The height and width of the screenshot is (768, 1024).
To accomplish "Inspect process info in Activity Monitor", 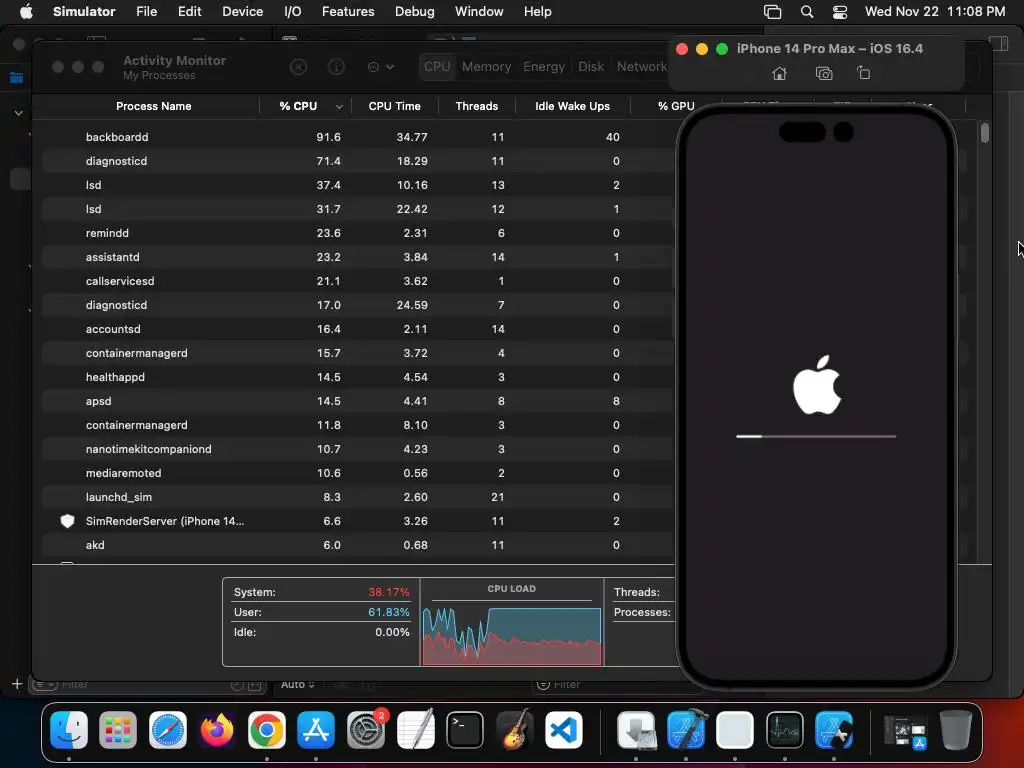I will pos(336,67).
